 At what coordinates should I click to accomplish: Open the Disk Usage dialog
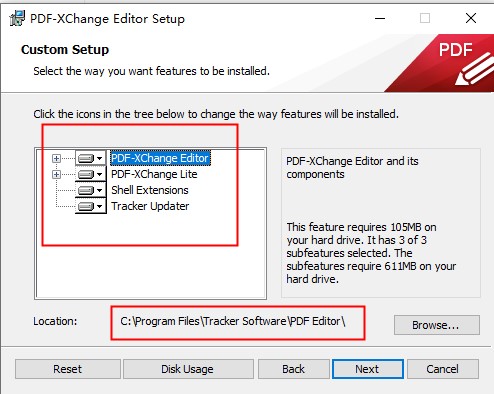[x=188, y=369]
